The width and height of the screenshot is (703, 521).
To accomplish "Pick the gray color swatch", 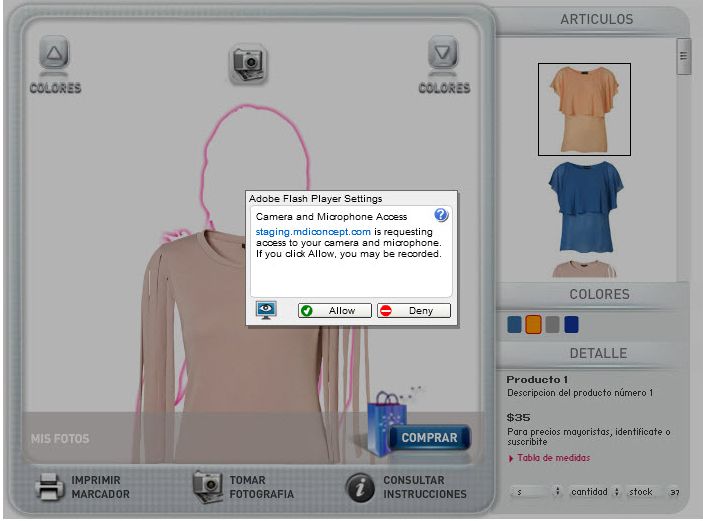I will 552,324.
